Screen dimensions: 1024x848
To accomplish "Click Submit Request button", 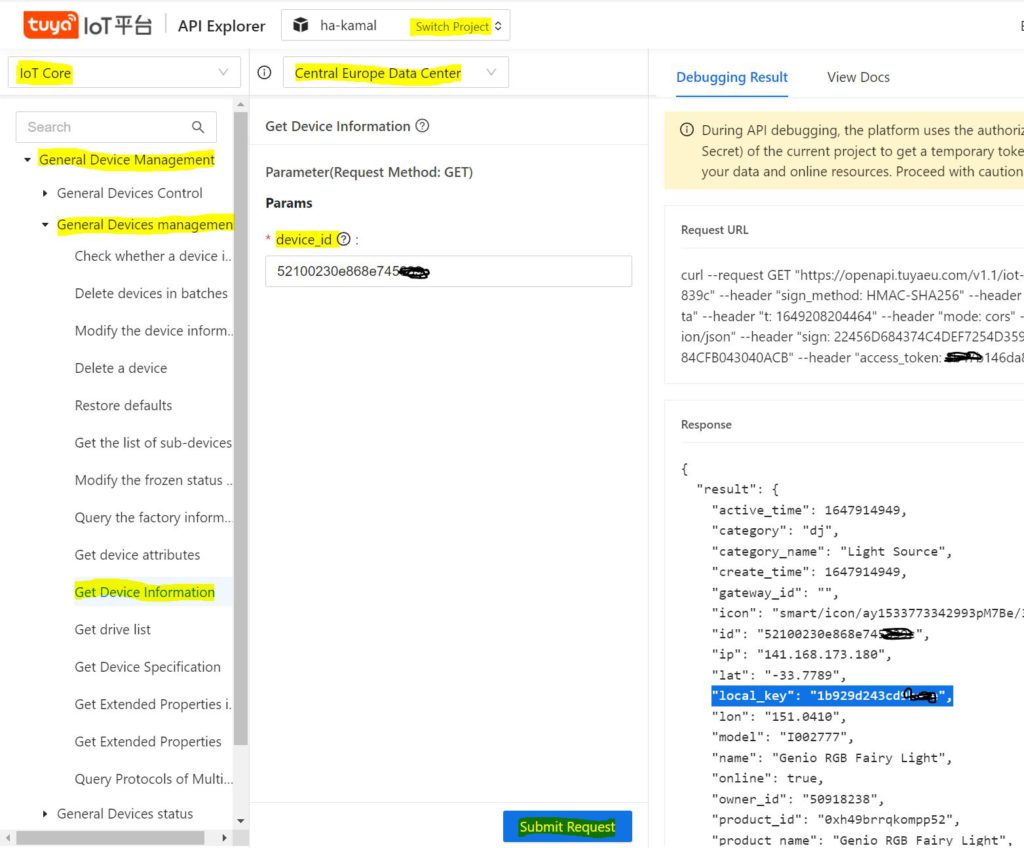I will tap(567, 826).
